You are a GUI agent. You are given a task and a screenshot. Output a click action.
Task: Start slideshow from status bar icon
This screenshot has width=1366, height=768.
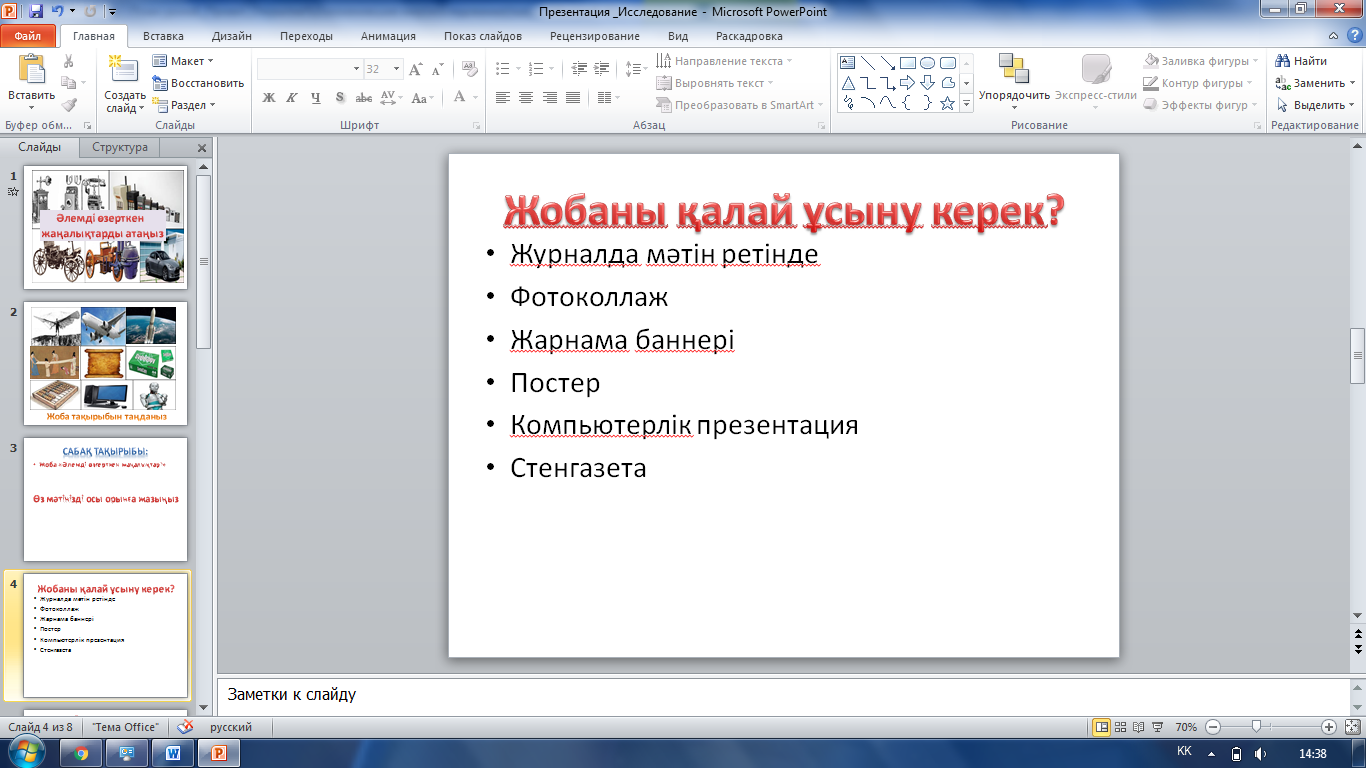pyautogui.click(x=1158, y=727)
